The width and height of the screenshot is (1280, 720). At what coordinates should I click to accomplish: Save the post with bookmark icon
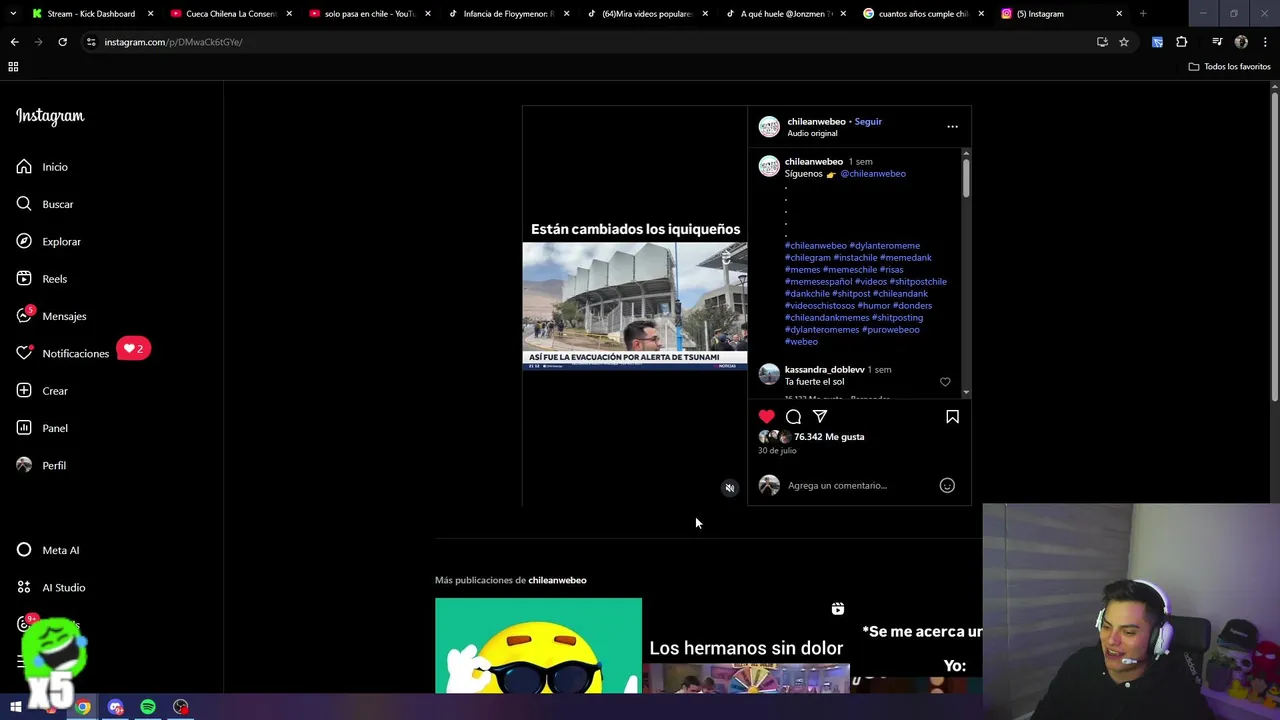(x=952, y=416)
